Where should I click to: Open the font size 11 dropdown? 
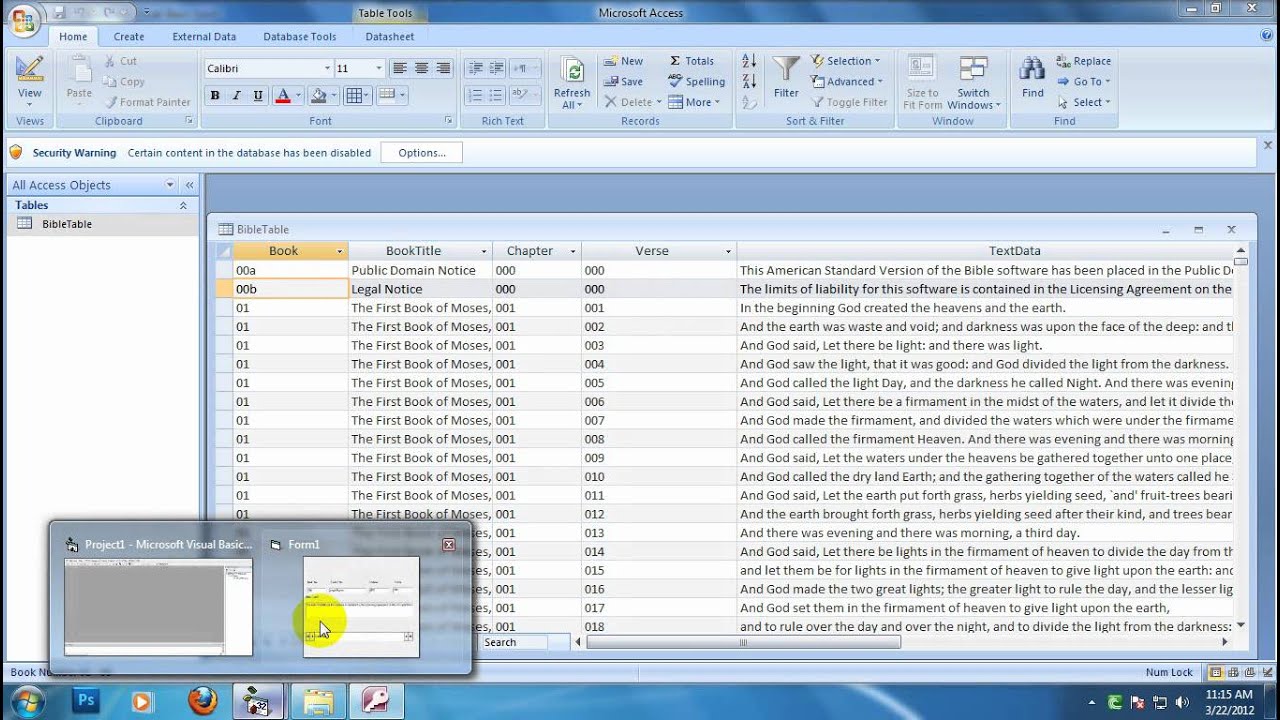(x=378, y=68)
